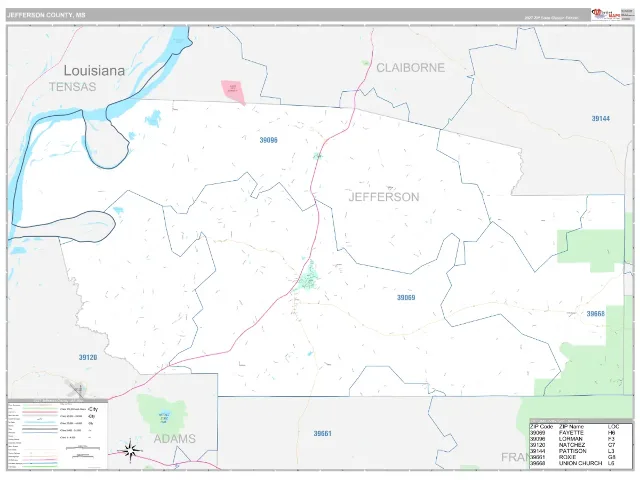Click the 'TENSAS' parish label
The height and width of the screenshot is (480, 640).
coord(73,87)
